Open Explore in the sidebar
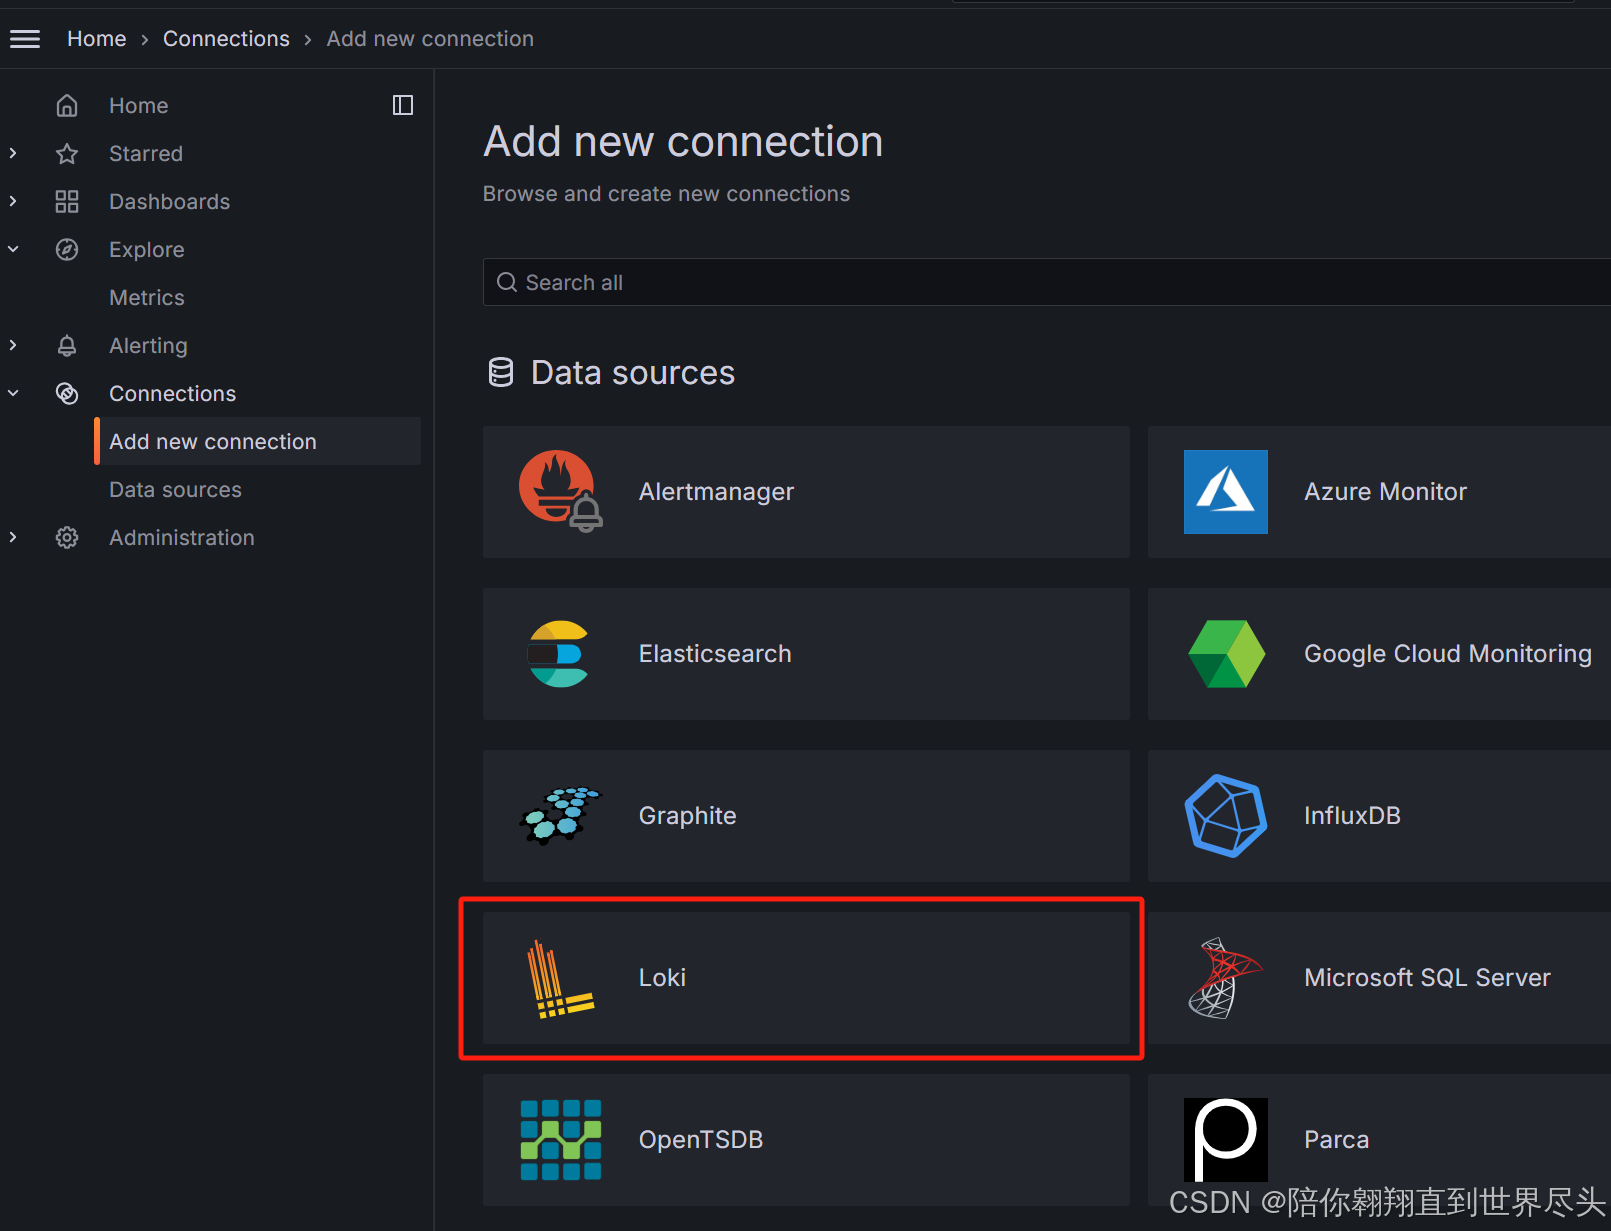This screenshot has height=1231, width=1611. pos(146,250)
